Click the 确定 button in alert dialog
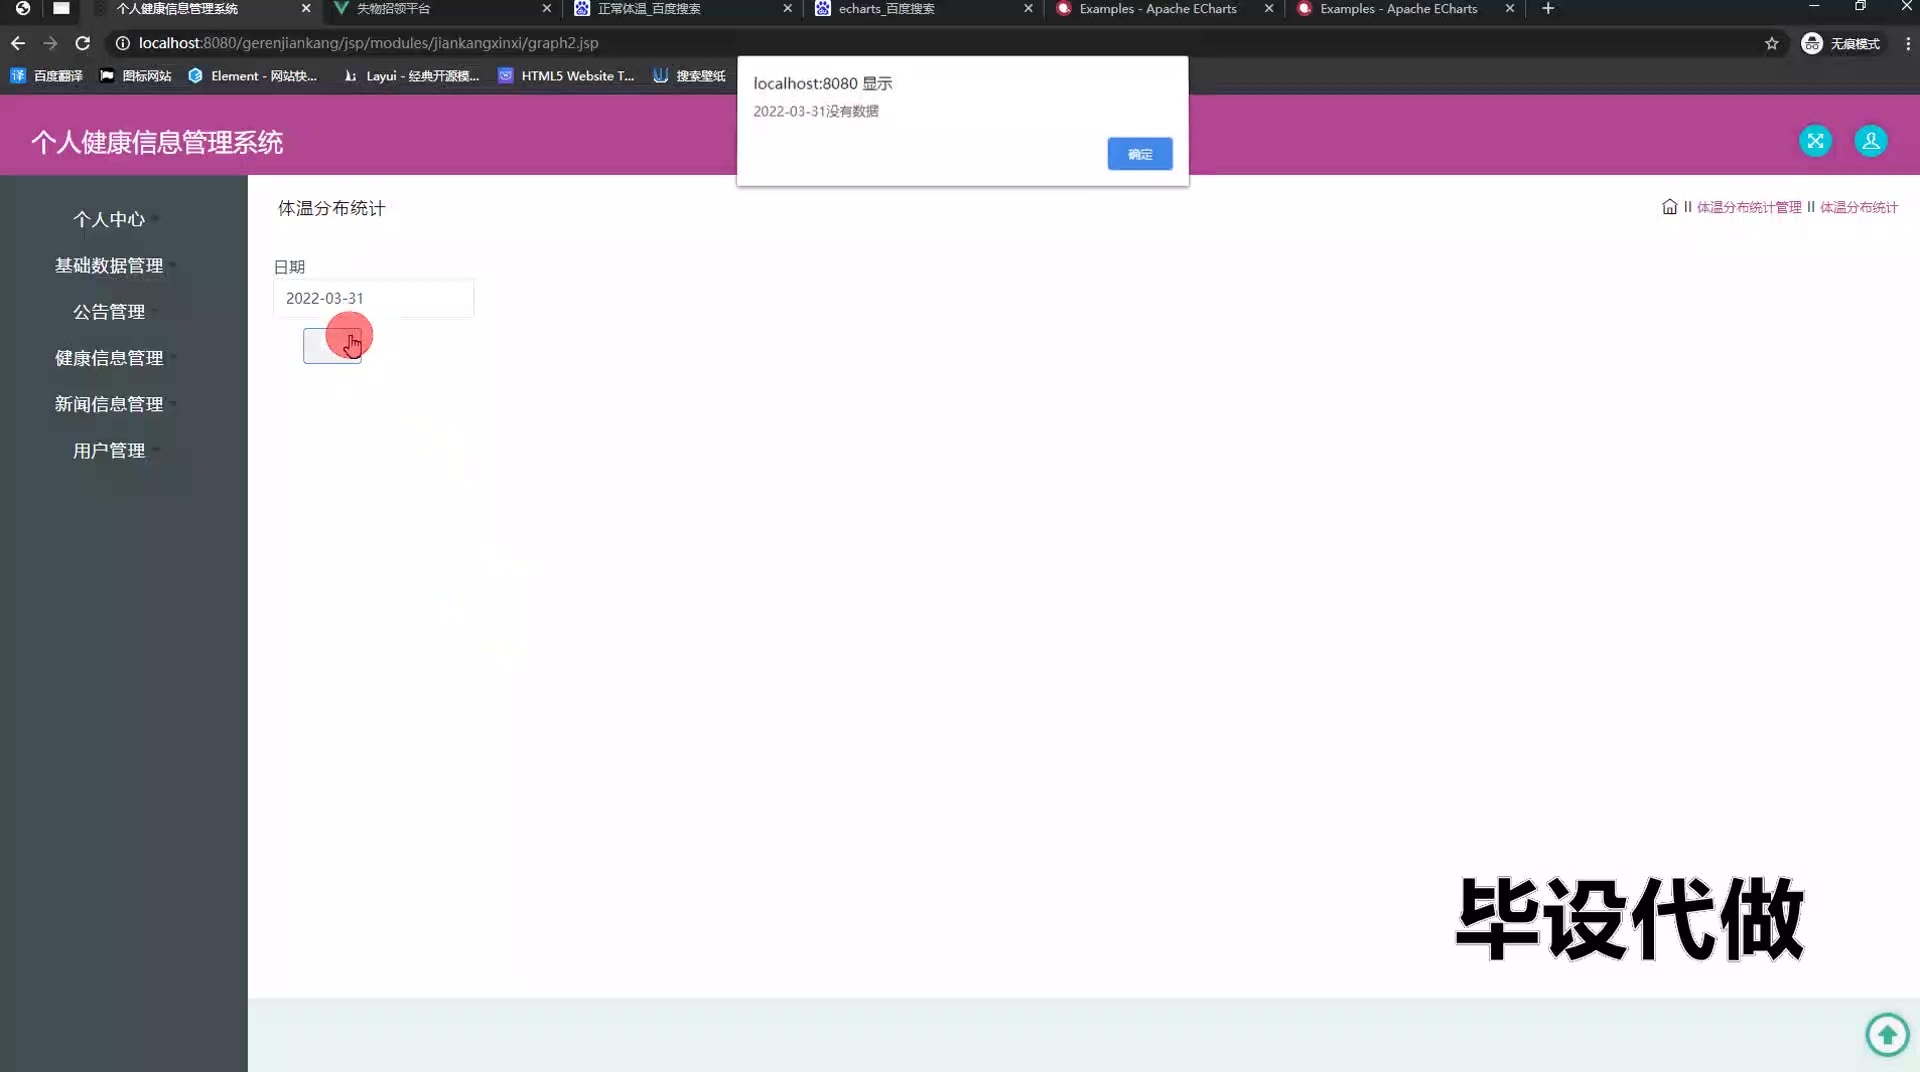 click(x=1139, y=154)
